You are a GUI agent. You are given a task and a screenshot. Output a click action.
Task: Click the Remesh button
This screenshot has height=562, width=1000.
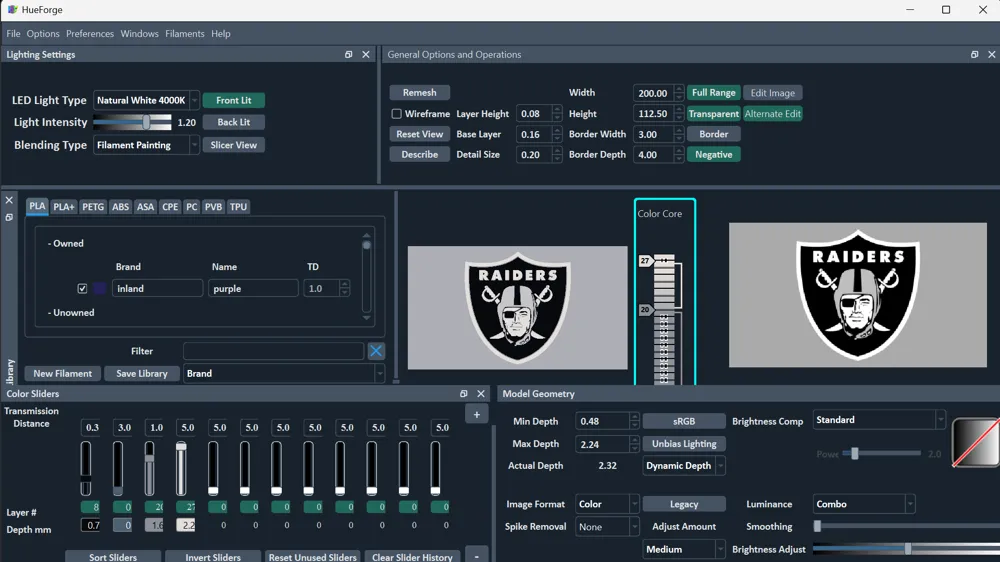tap(420, 92)
